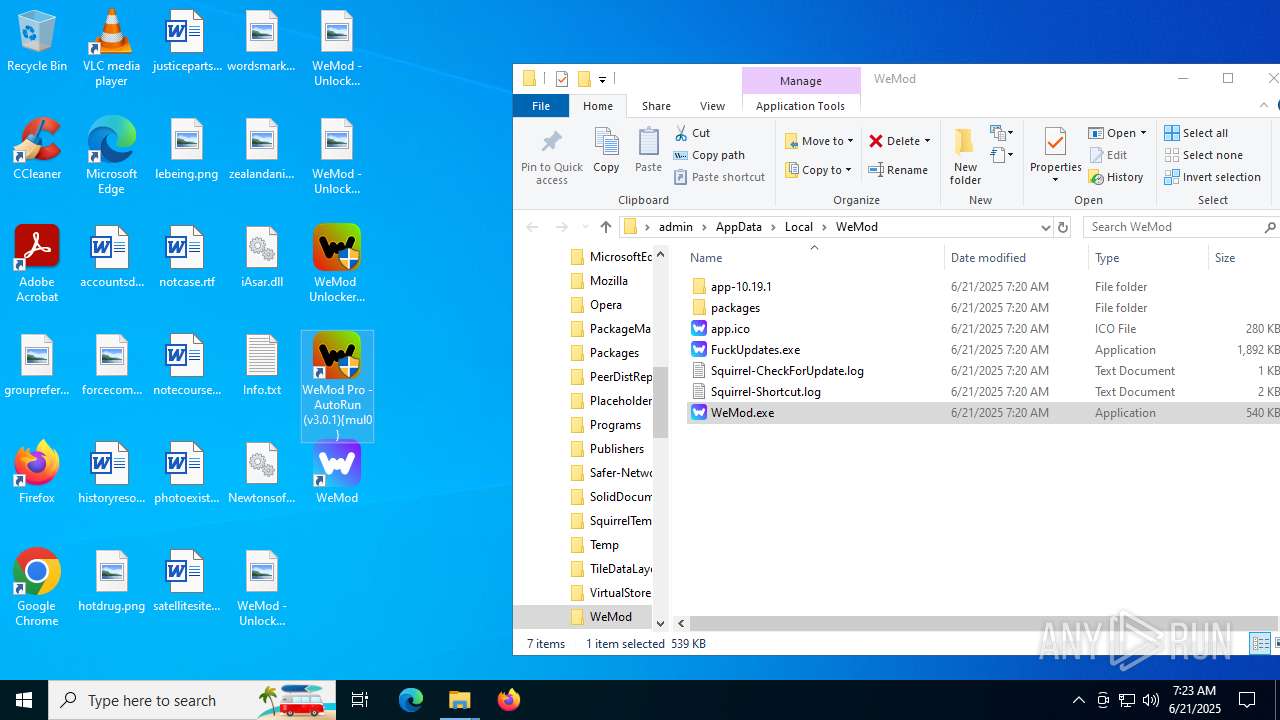The image size is (1280, 720).
Task: Click Select all in ribbon
Action: coord(1196,133)
